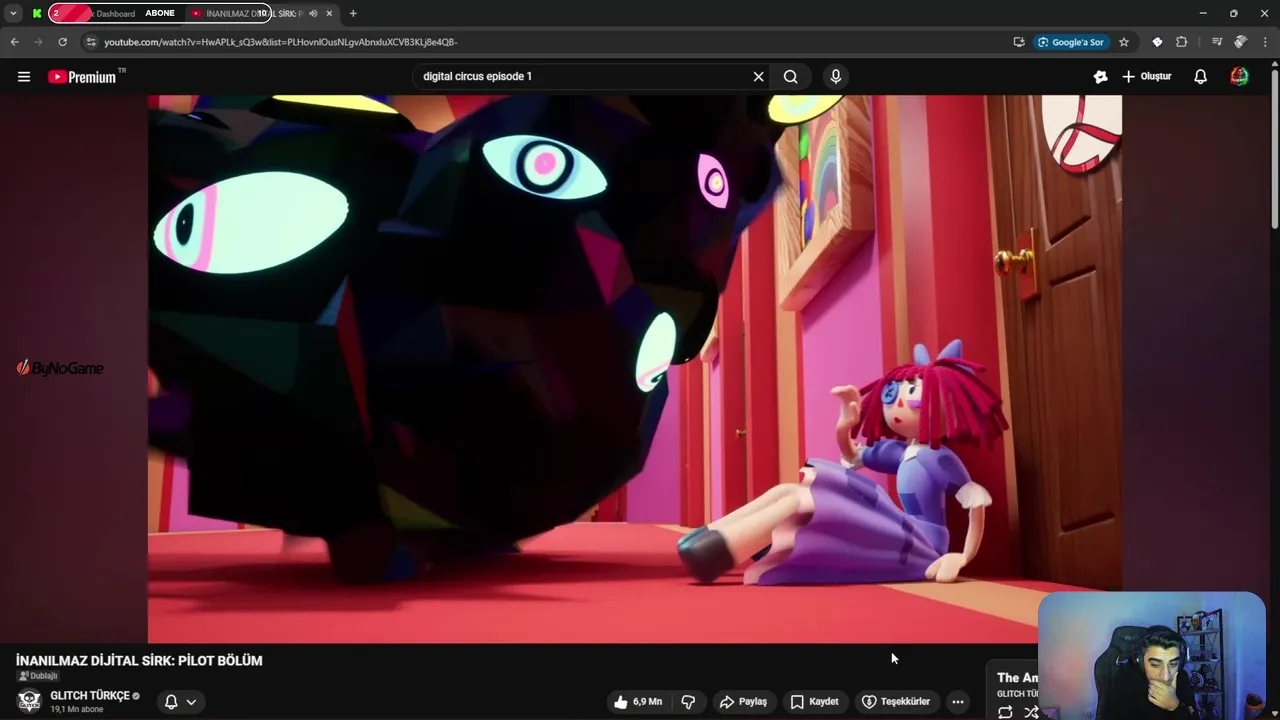The width and height of the screenshot is (1280, 720).
Task: Go forward with the browser forward arrow
Action: [x=38, y=42]
